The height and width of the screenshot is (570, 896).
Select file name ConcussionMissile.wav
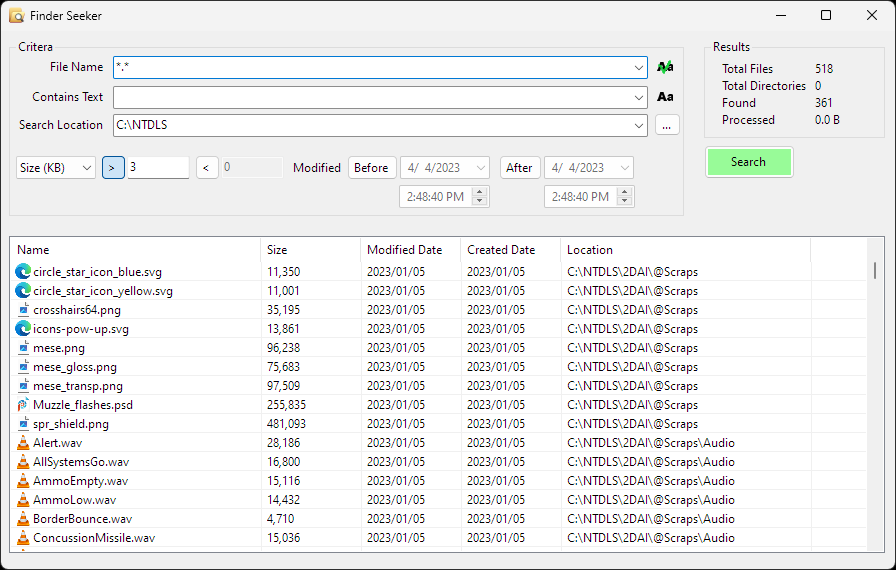(x=94, y=537)
